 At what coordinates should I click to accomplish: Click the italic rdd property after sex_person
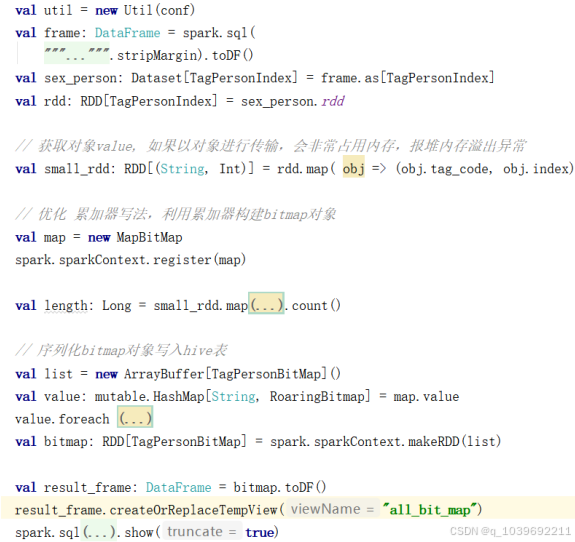point(333,101)
